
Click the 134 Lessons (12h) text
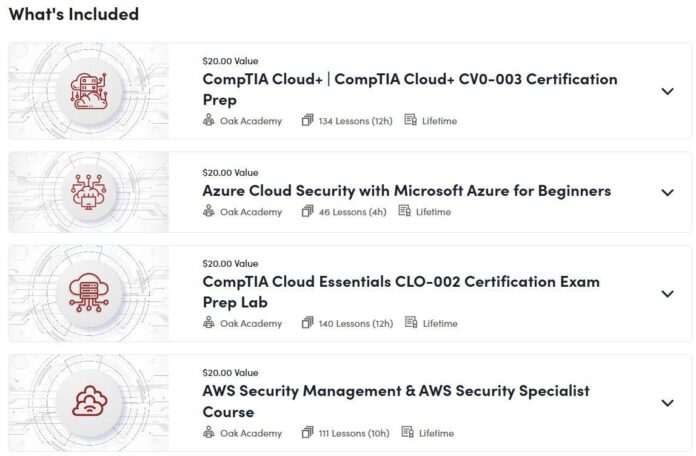[x=356, y=121]
